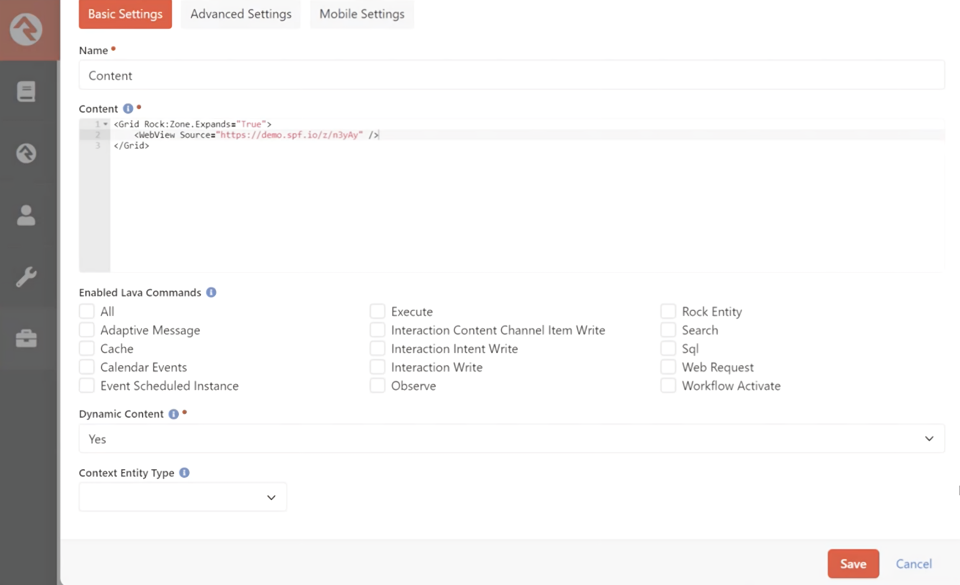Tick the Search checkbox
This screenshot has height=585, width=960.
pos(668,330)
